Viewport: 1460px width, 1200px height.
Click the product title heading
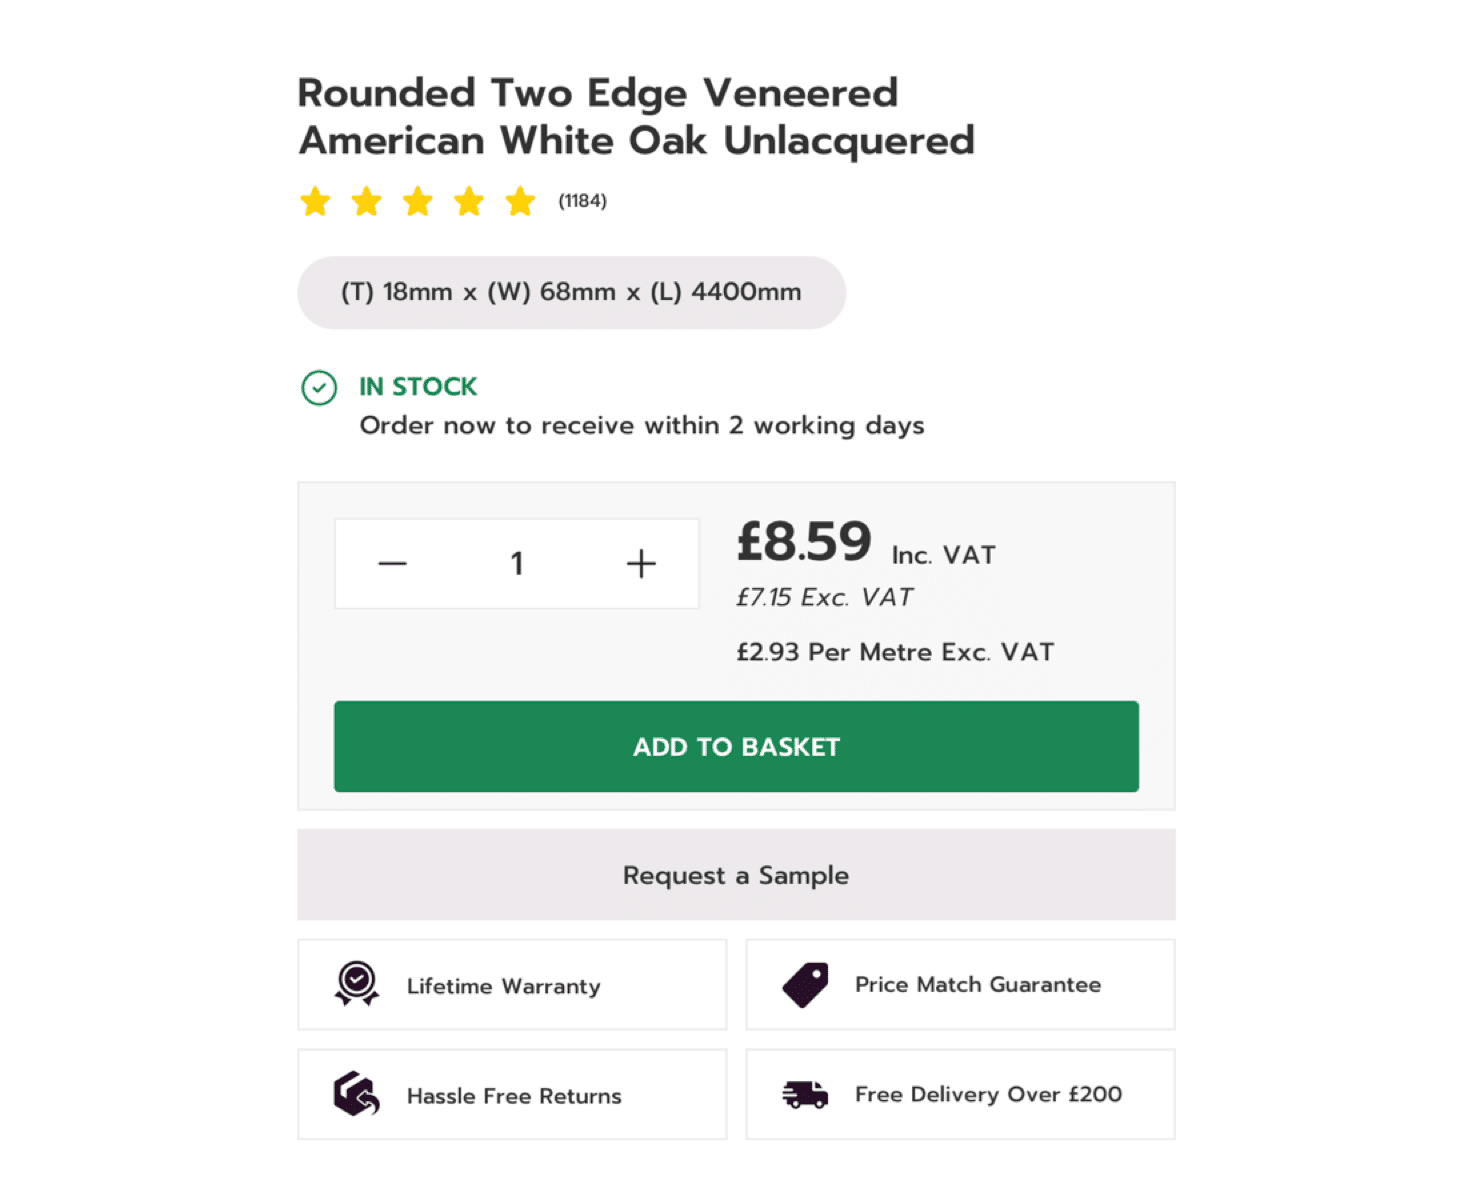[636, 117]
